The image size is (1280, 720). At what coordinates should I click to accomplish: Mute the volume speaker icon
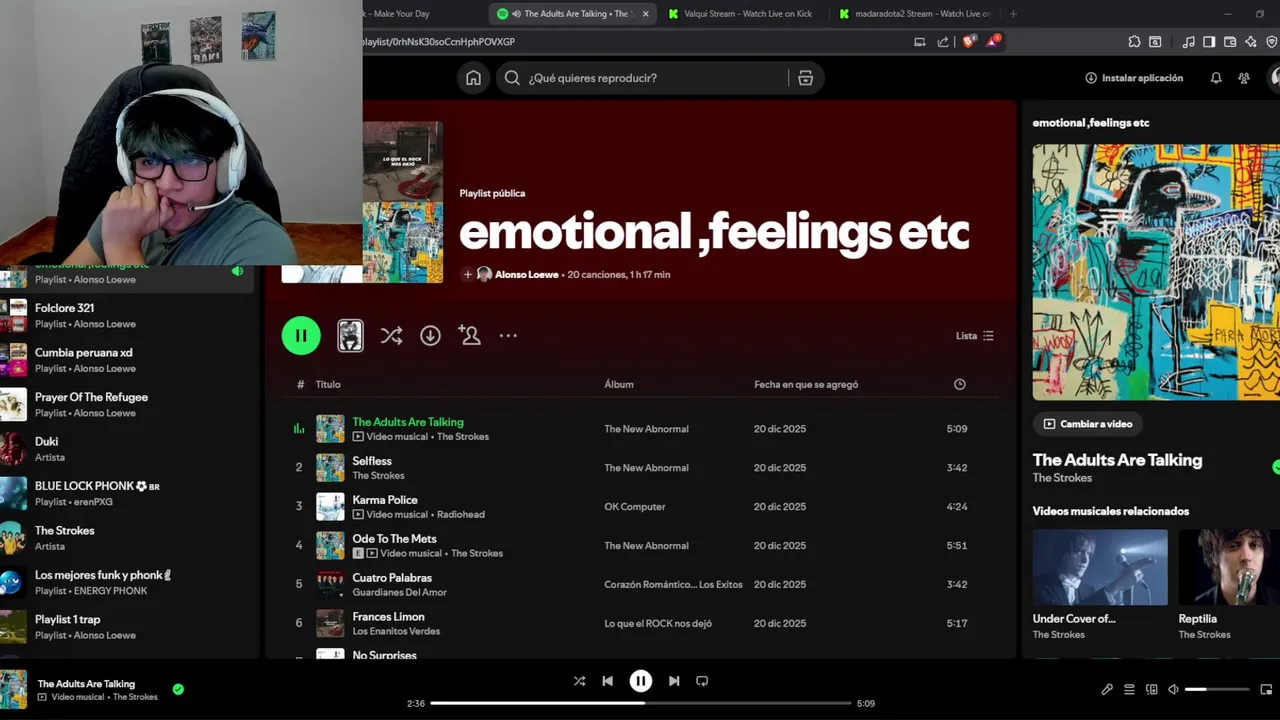1174,689
